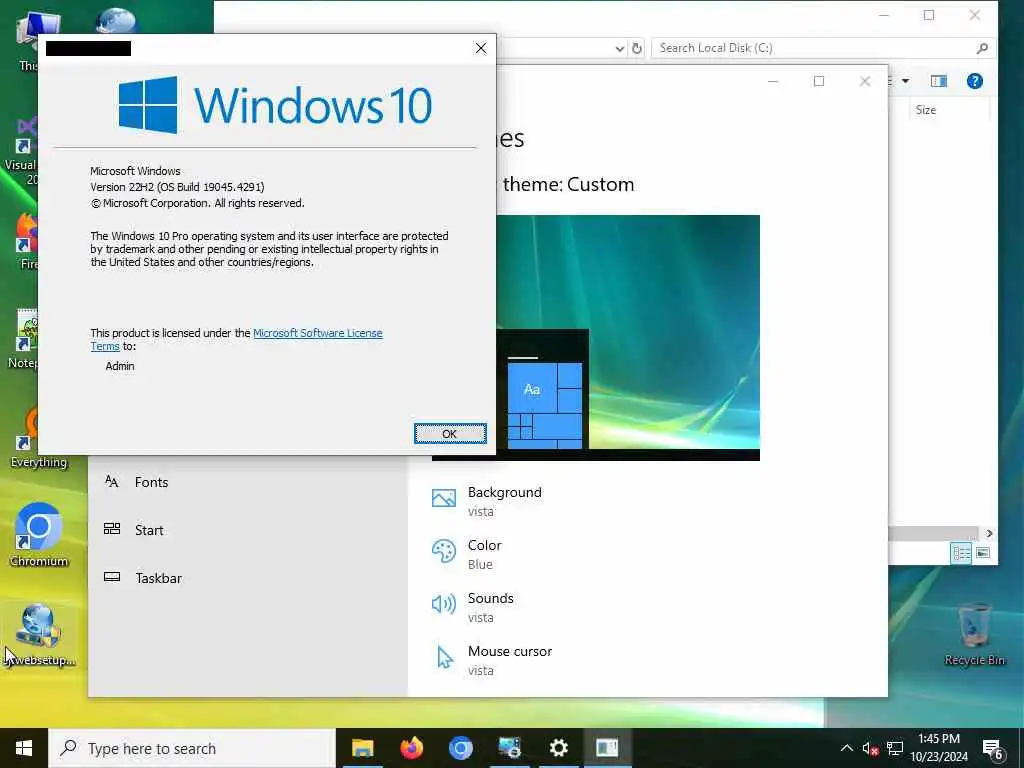Open Chromium from the taskbar

460,748
